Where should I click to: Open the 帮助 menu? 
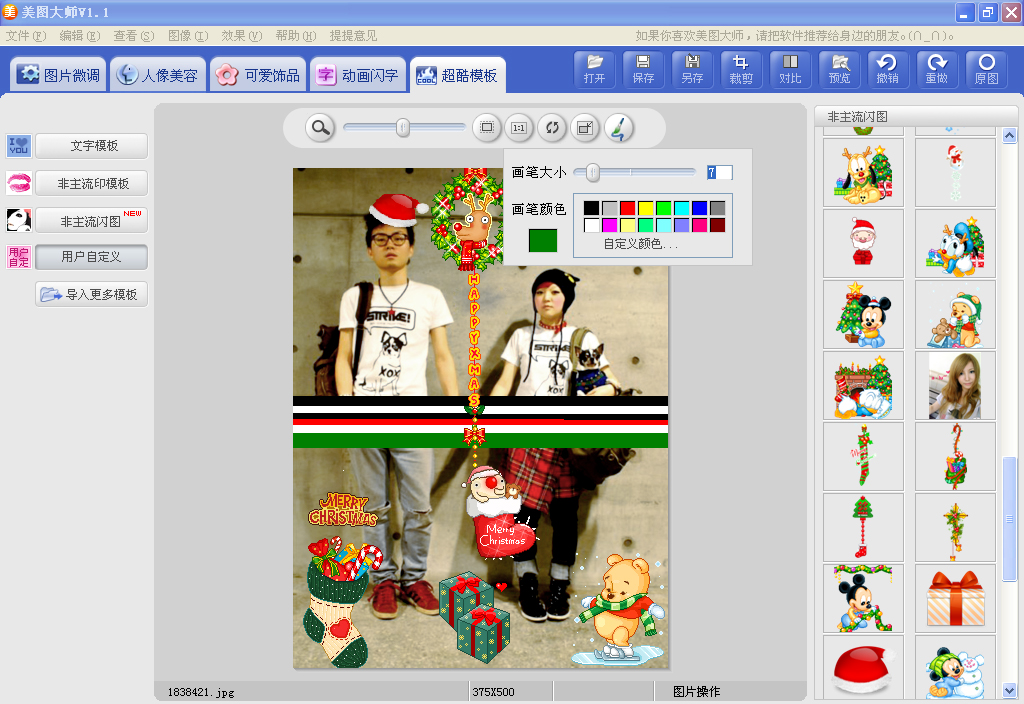point(296,36)
